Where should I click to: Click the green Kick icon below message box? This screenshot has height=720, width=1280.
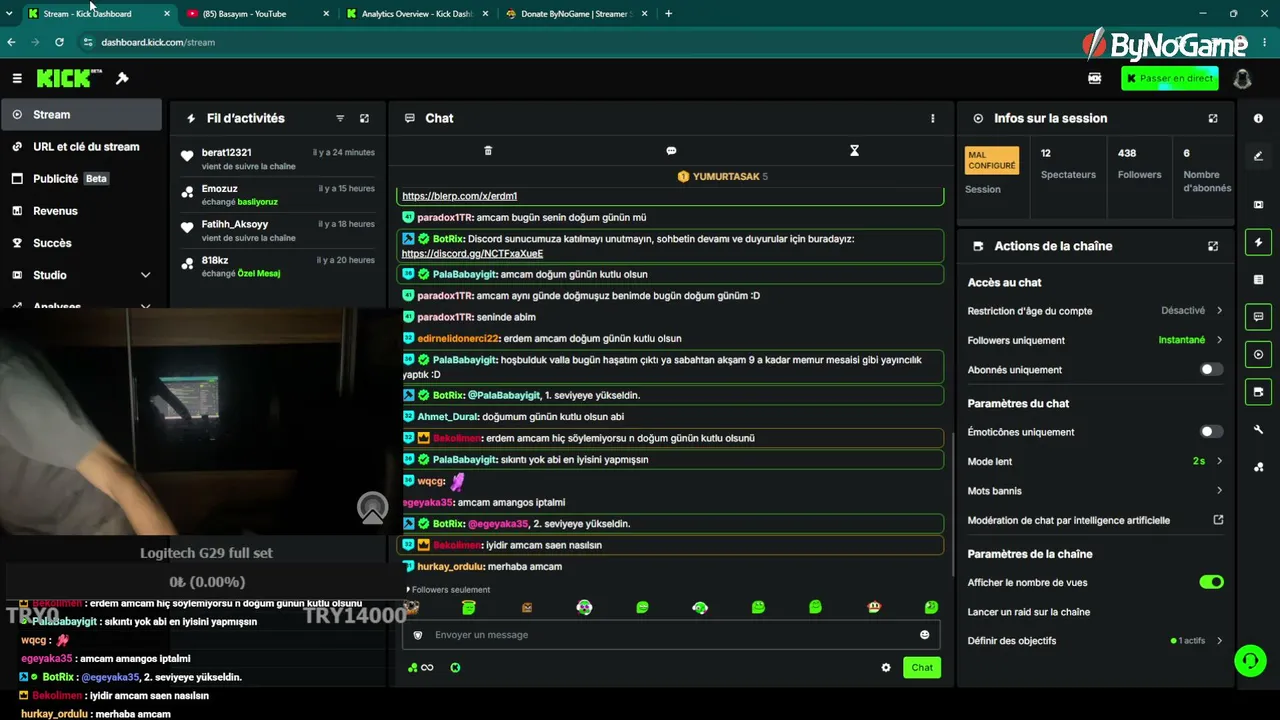tap(455, 668)
